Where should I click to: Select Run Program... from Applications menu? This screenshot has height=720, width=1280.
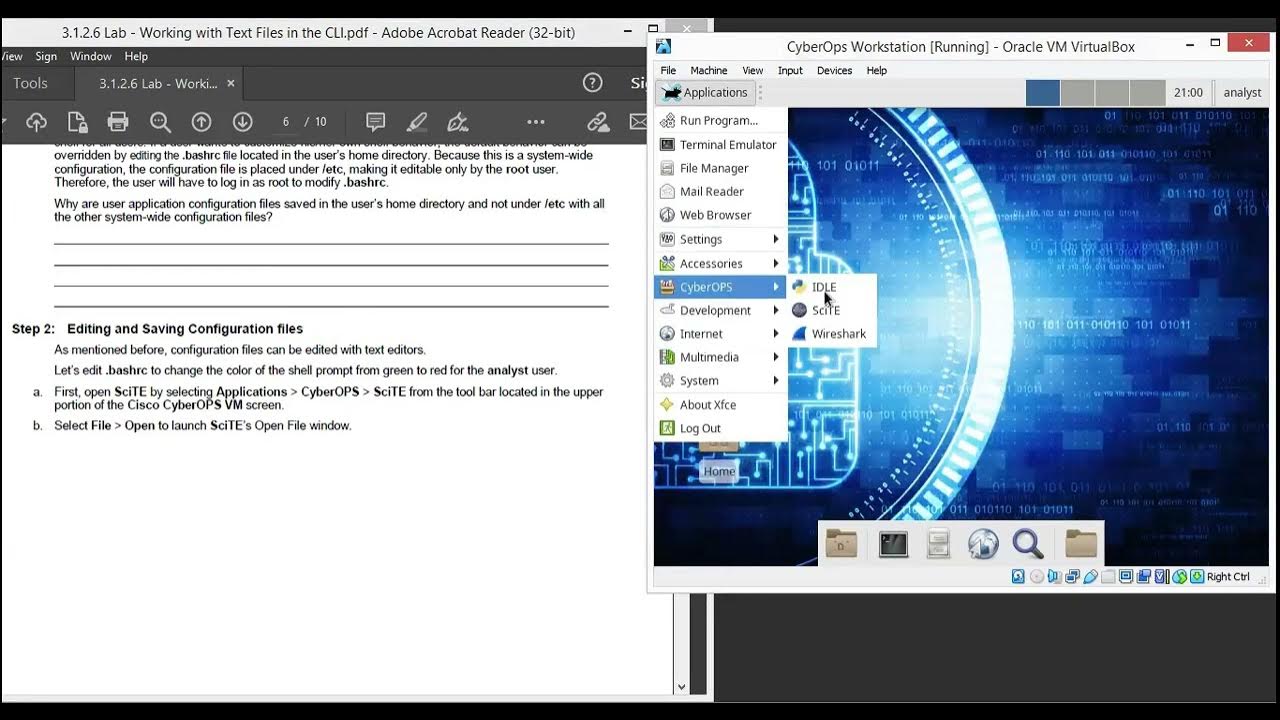click(721, 120)
